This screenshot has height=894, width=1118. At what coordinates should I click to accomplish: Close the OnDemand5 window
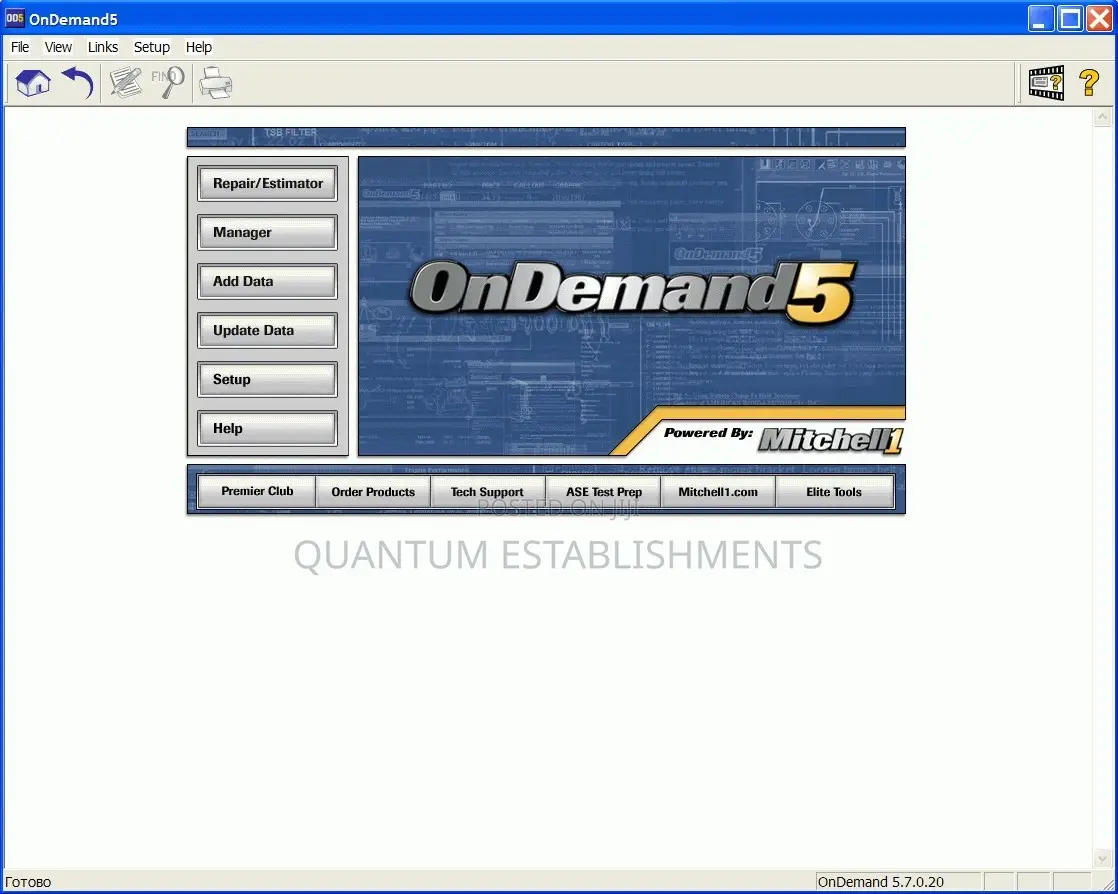coord(1099,19)
